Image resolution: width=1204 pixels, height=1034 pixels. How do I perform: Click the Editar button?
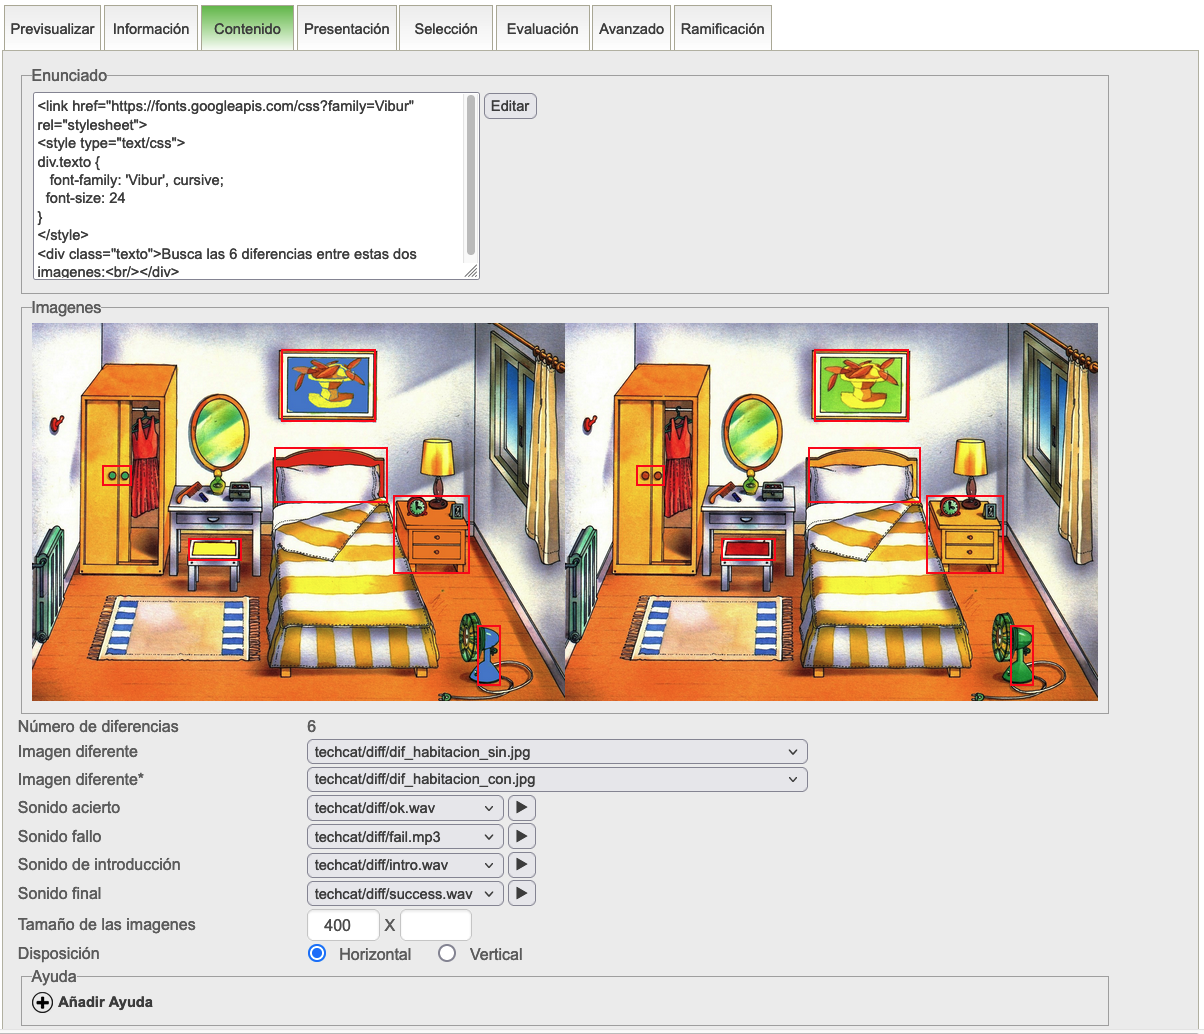(x=510, y=106)
